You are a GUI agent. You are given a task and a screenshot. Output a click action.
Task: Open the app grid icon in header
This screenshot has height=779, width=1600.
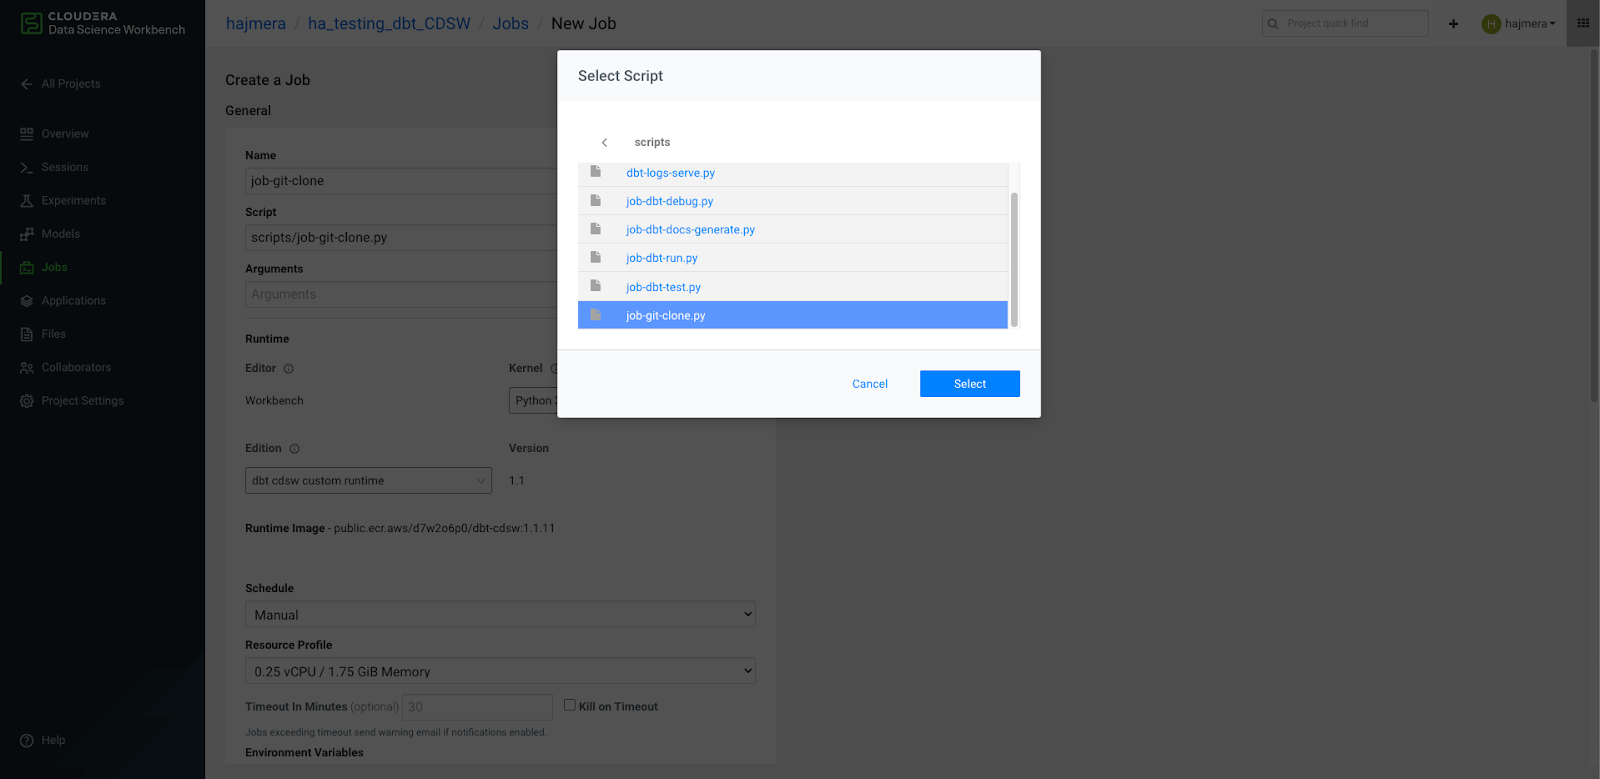[1583, 23]
